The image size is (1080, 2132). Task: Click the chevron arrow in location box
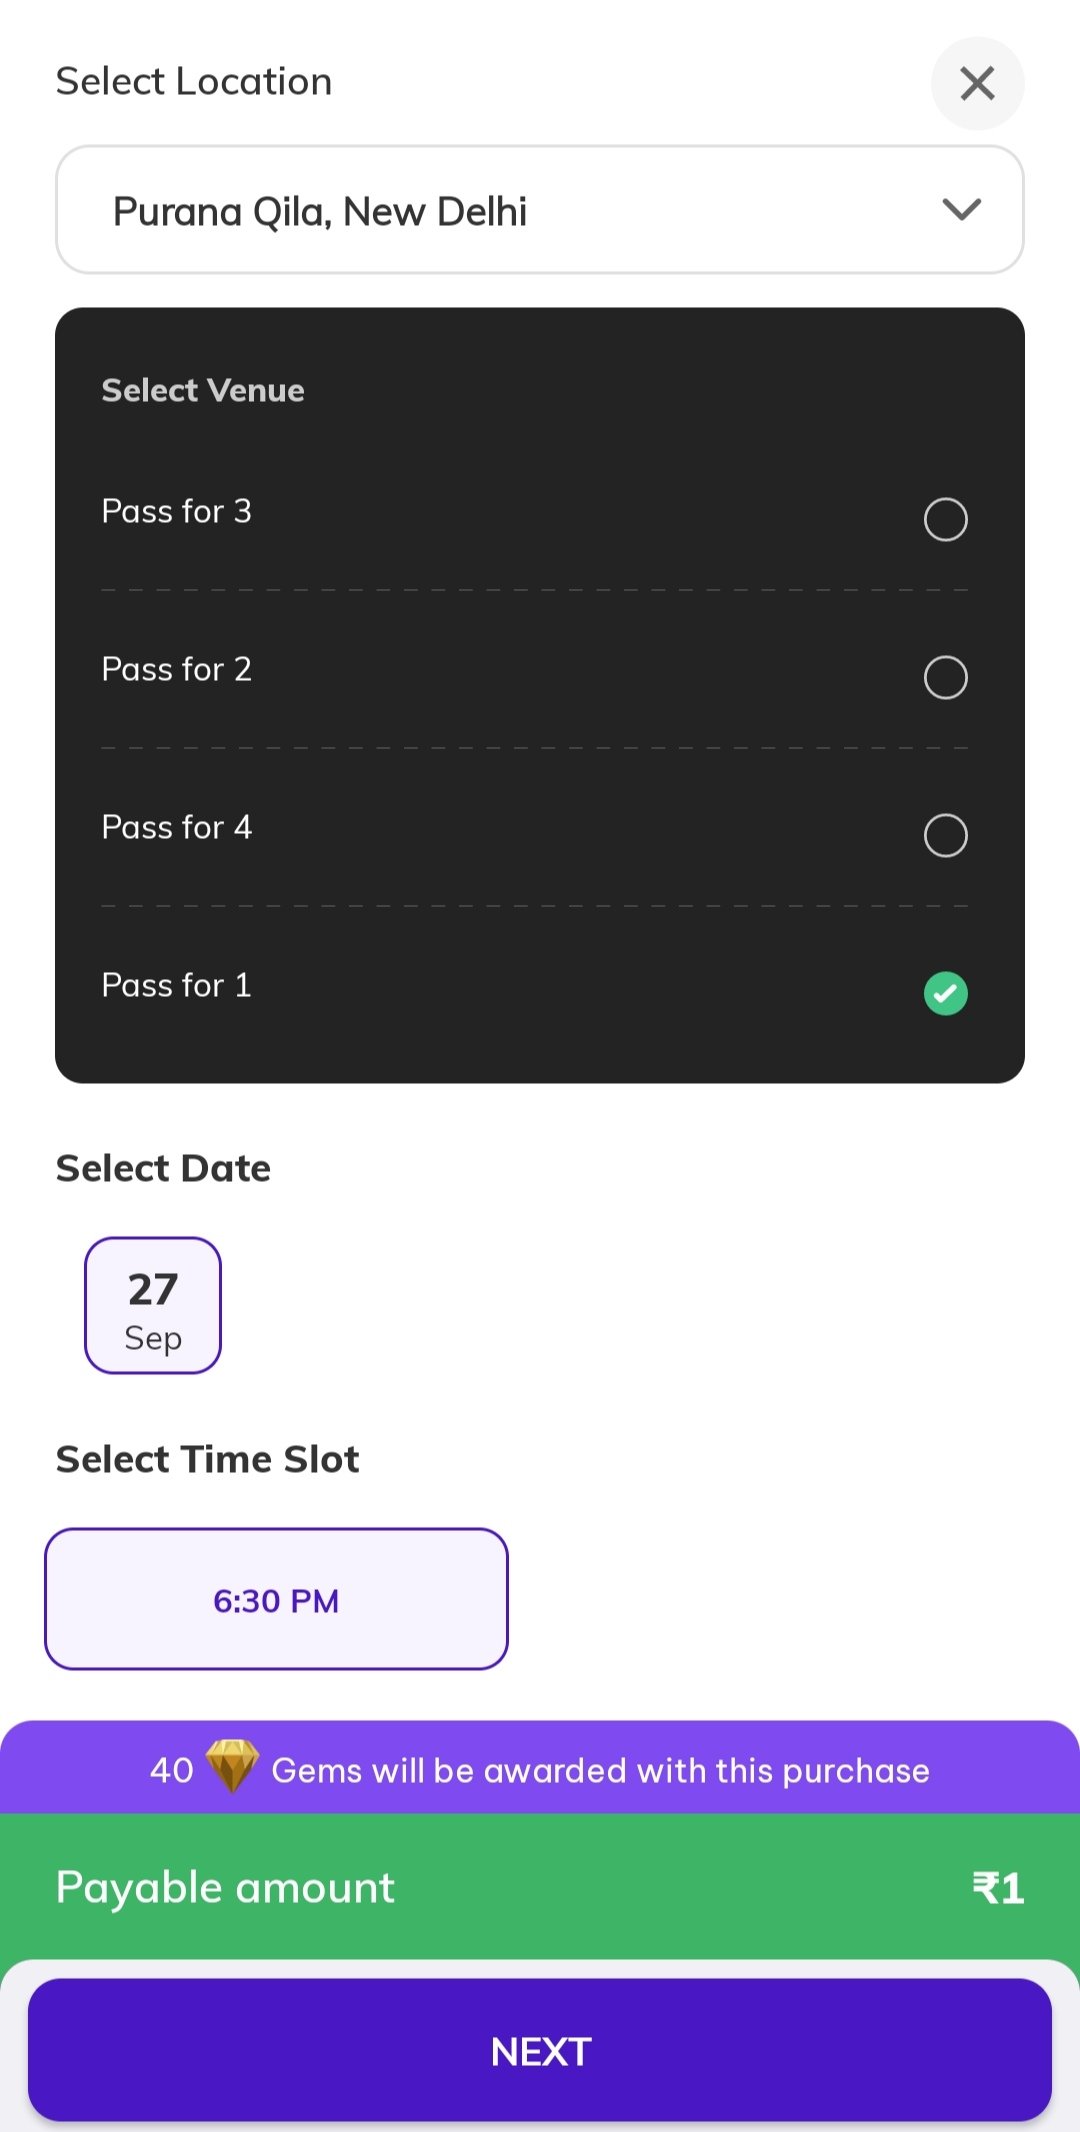coord(961,209)
